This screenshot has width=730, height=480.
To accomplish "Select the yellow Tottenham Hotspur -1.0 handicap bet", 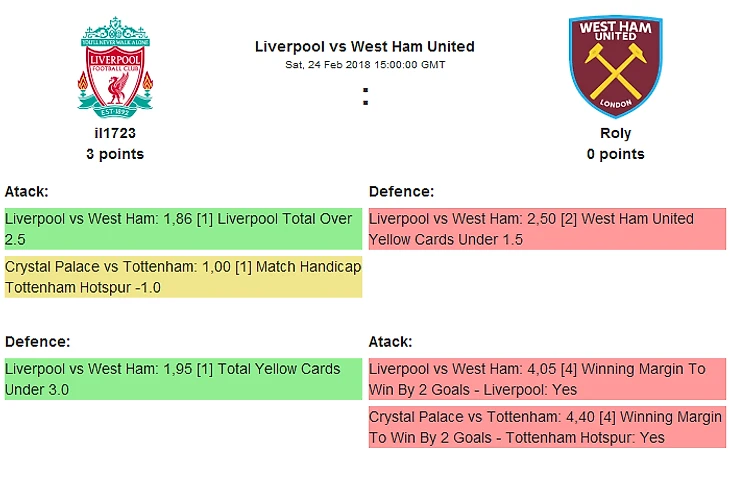I will point(182,277).
